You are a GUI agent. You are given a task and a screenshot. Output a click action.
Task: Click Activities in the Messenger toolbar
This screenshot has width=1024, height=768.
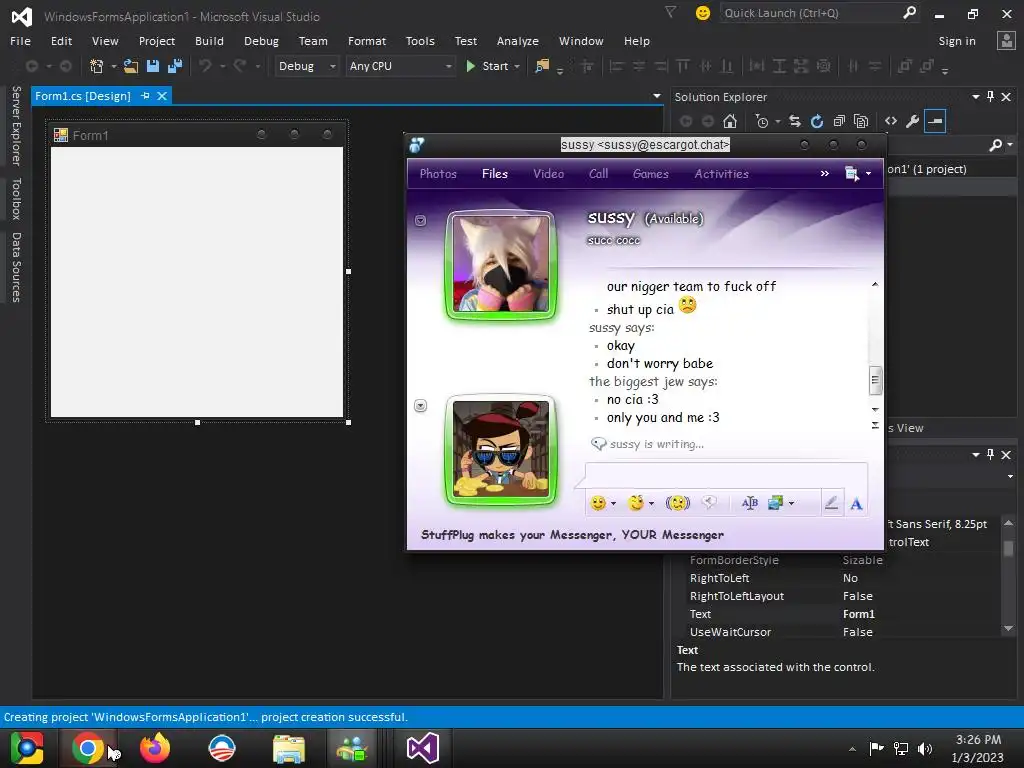(721, 174)
